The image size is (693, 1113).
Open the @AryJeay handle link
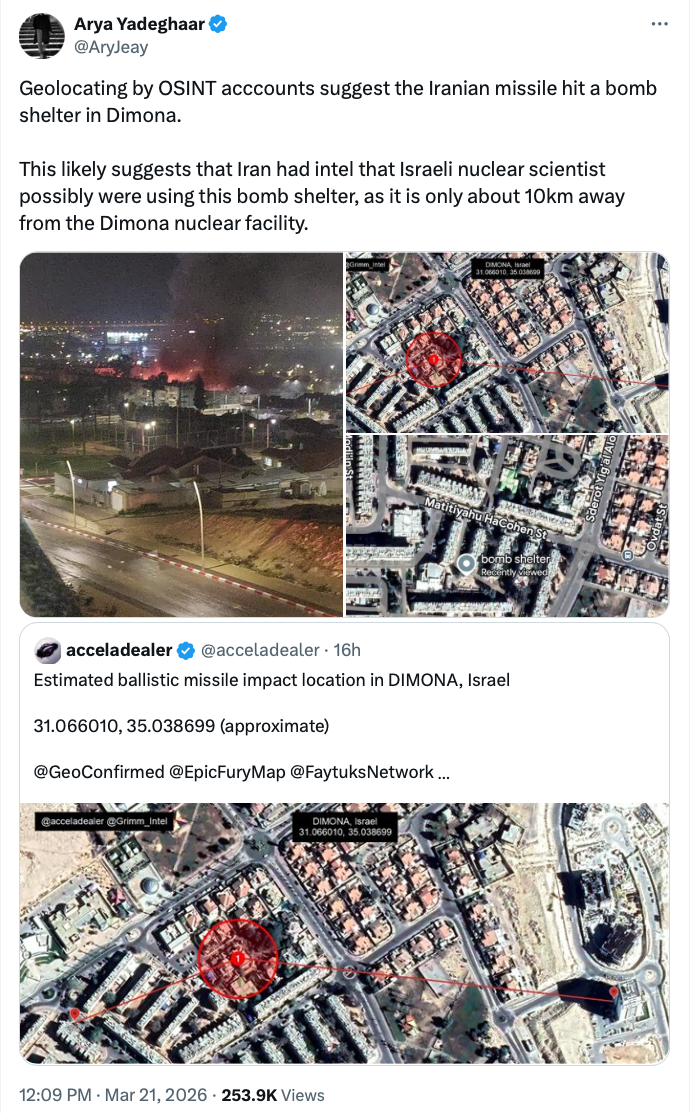(x=111, y=46)
